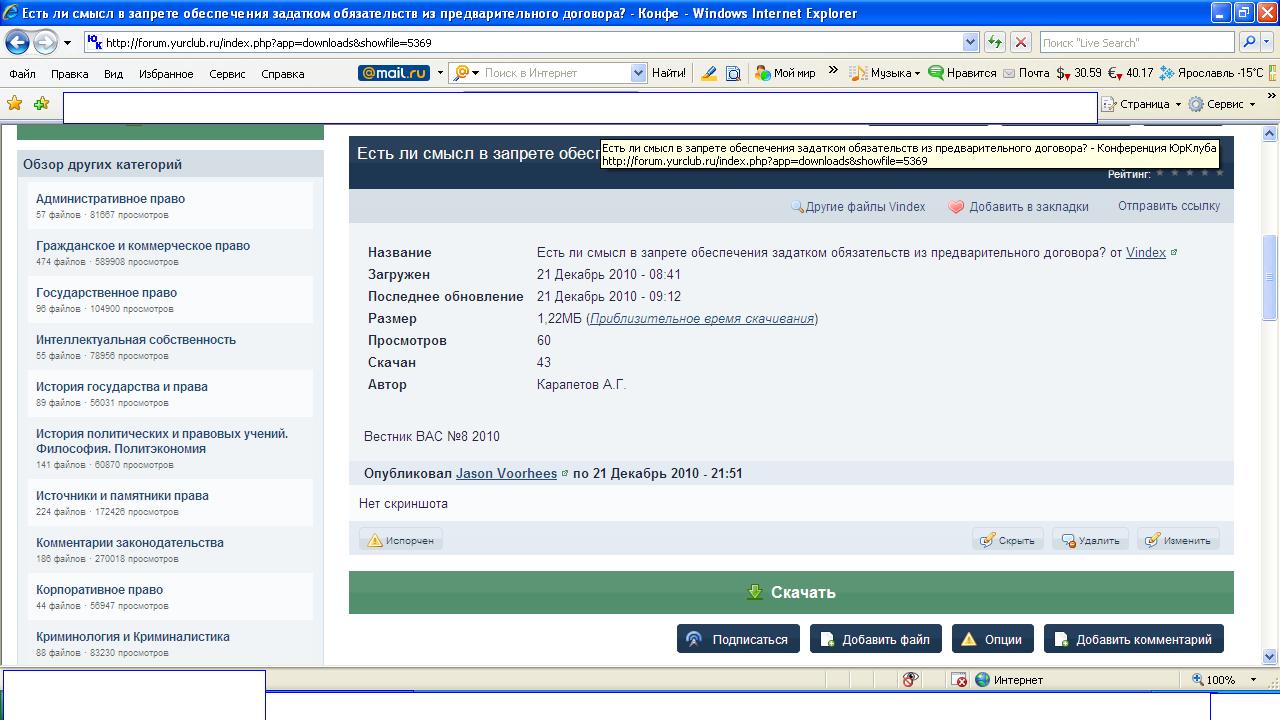Click the Stop loading red X icon
1280x720 pixels.
(x=1020, y=42)
